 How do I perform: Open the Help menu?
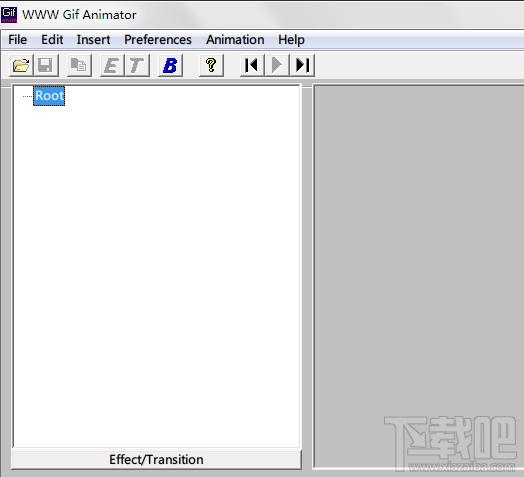291,40
